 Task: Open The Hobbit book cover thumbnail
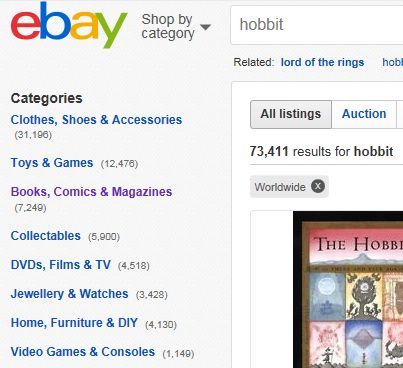pos(348,289)
